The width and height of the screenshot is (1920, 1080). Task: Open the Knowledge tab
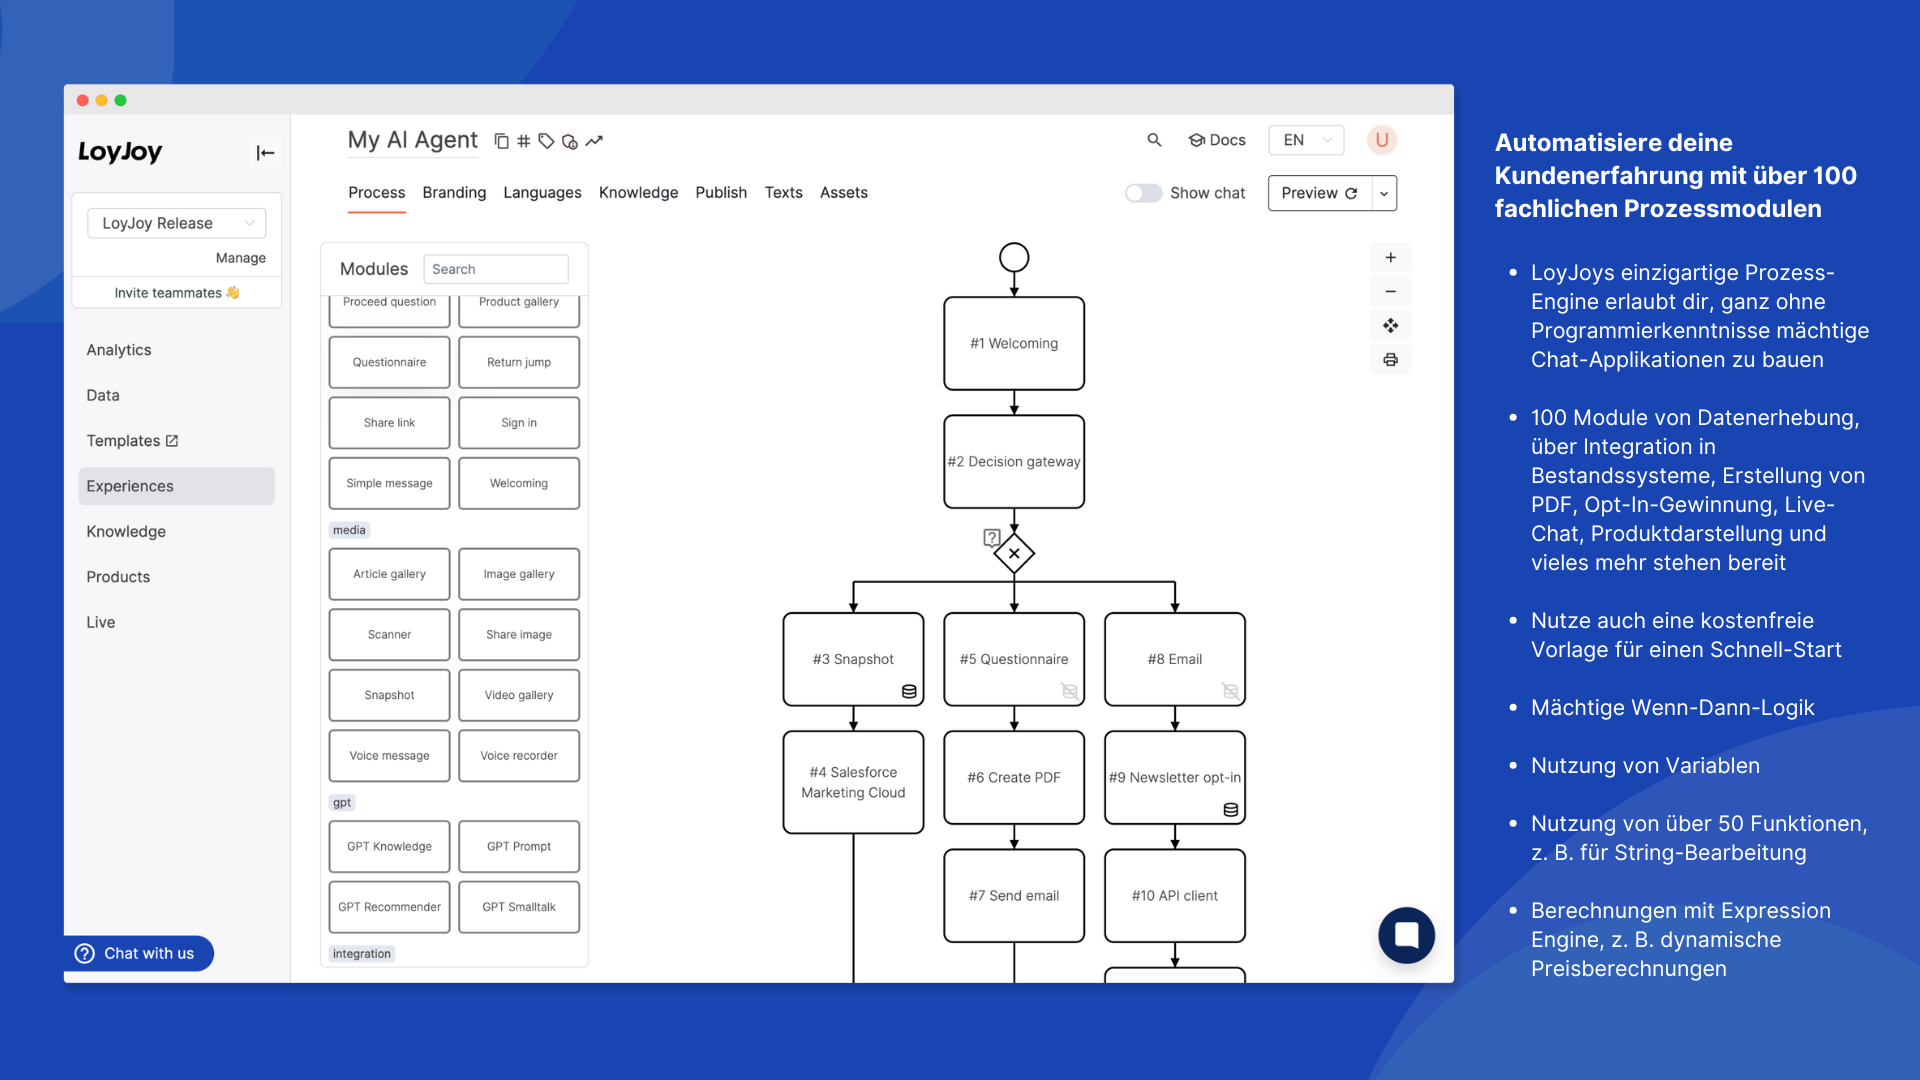coord(638,193)
